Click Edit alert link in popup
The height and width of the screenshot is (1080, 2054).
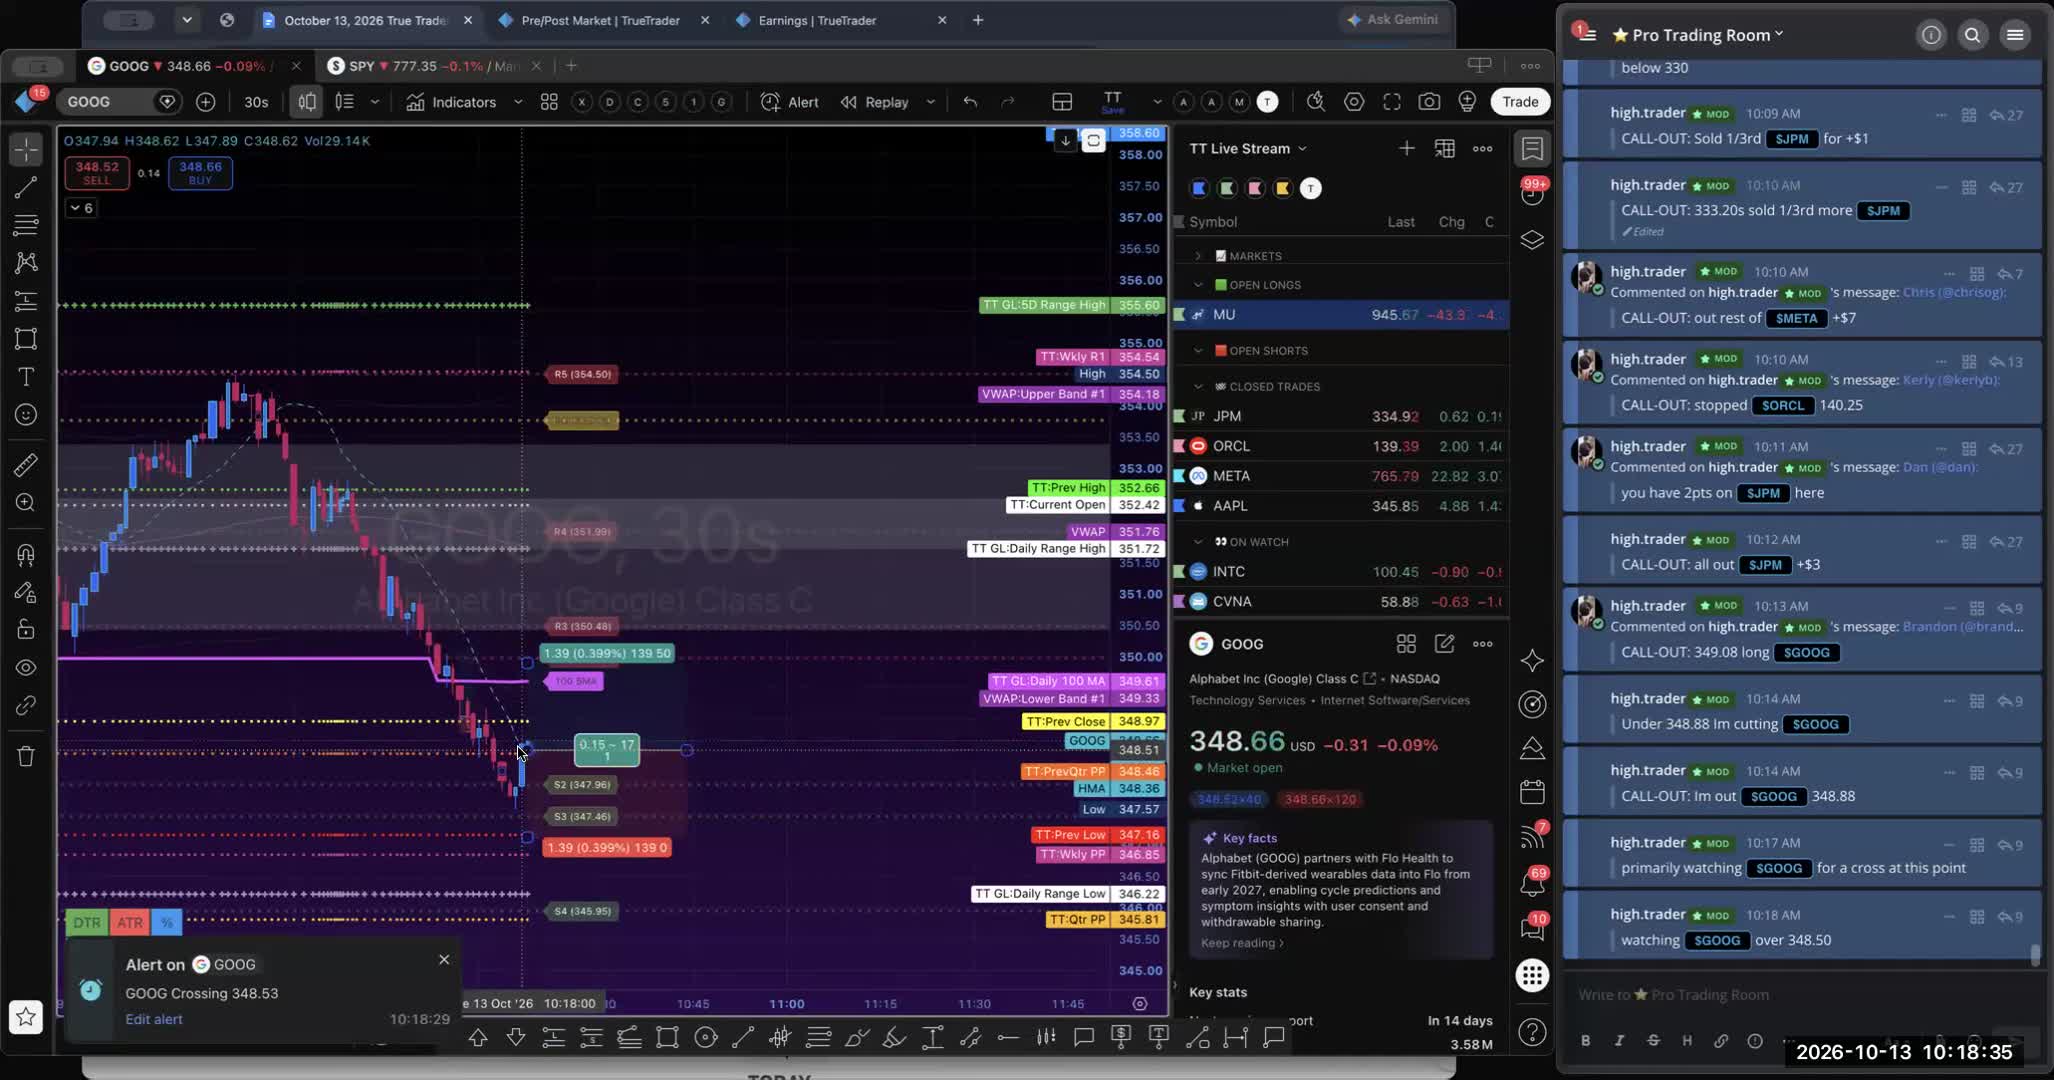[x=154, y=1019]
